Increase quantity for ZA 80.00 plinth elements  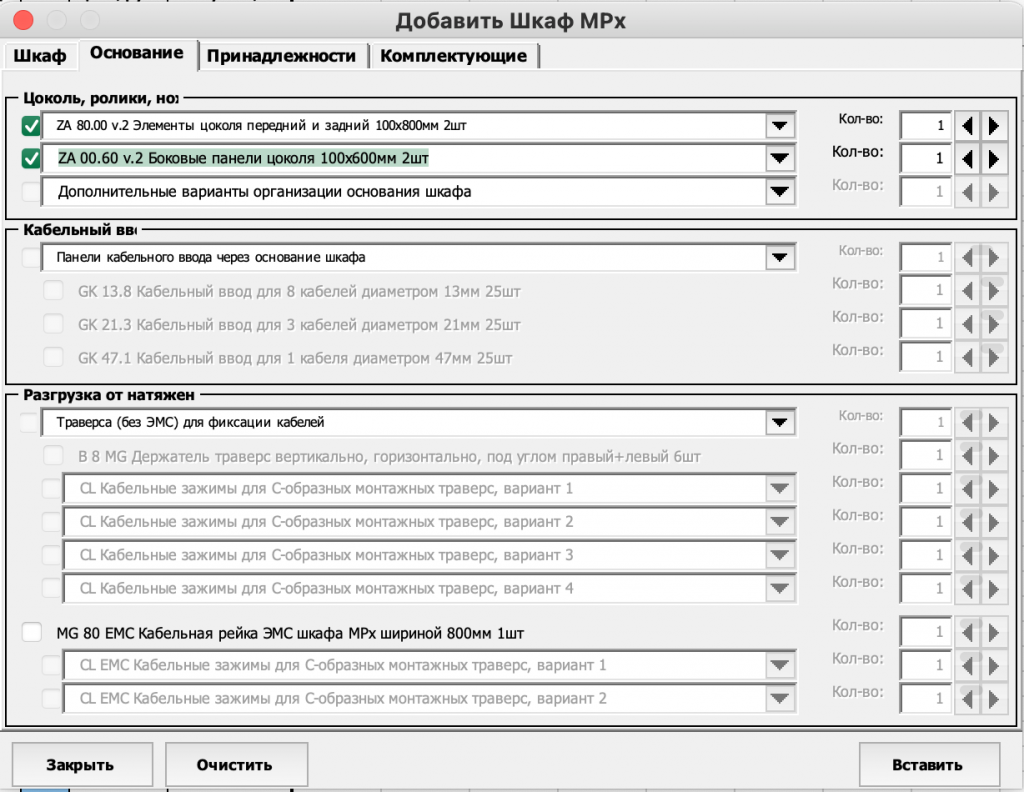click(x=993, y=126)
